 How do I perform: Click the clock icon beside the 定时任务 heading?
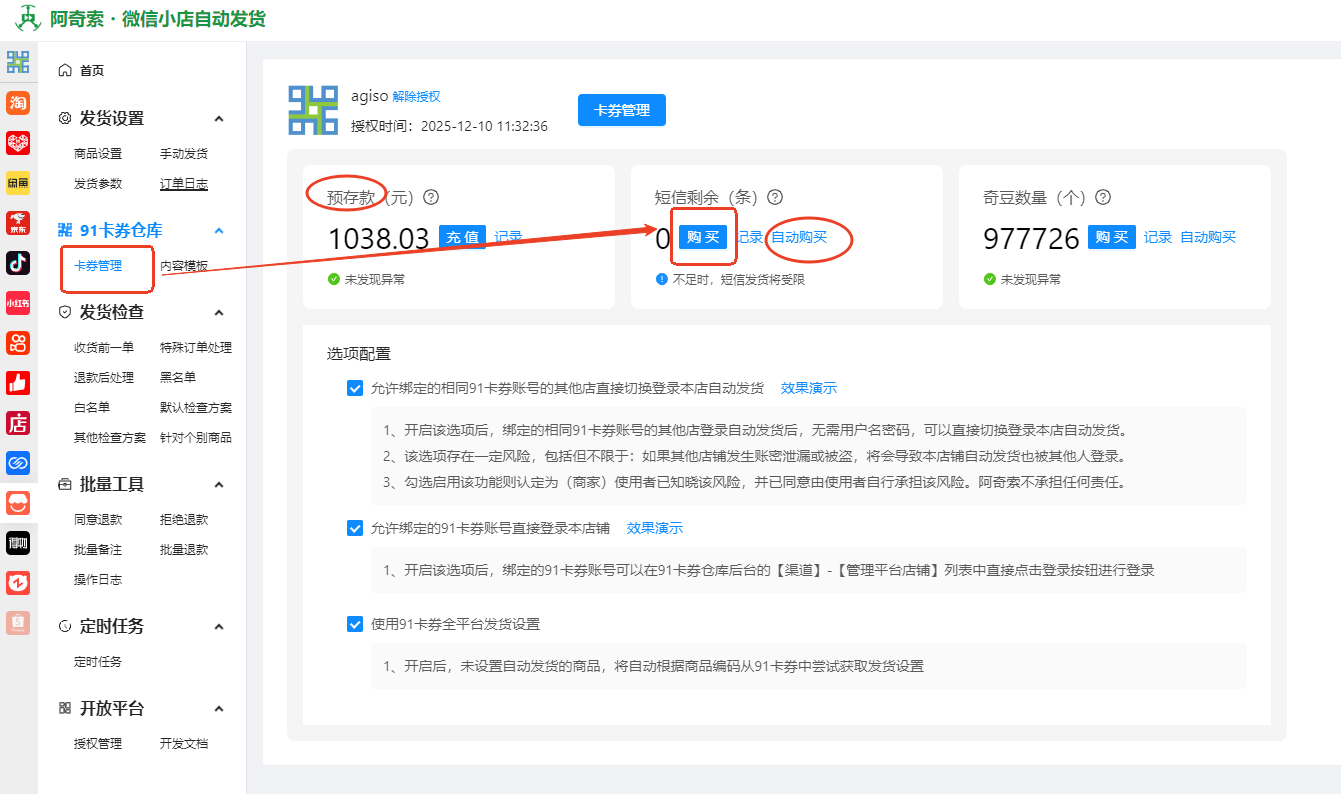point(65,626)
